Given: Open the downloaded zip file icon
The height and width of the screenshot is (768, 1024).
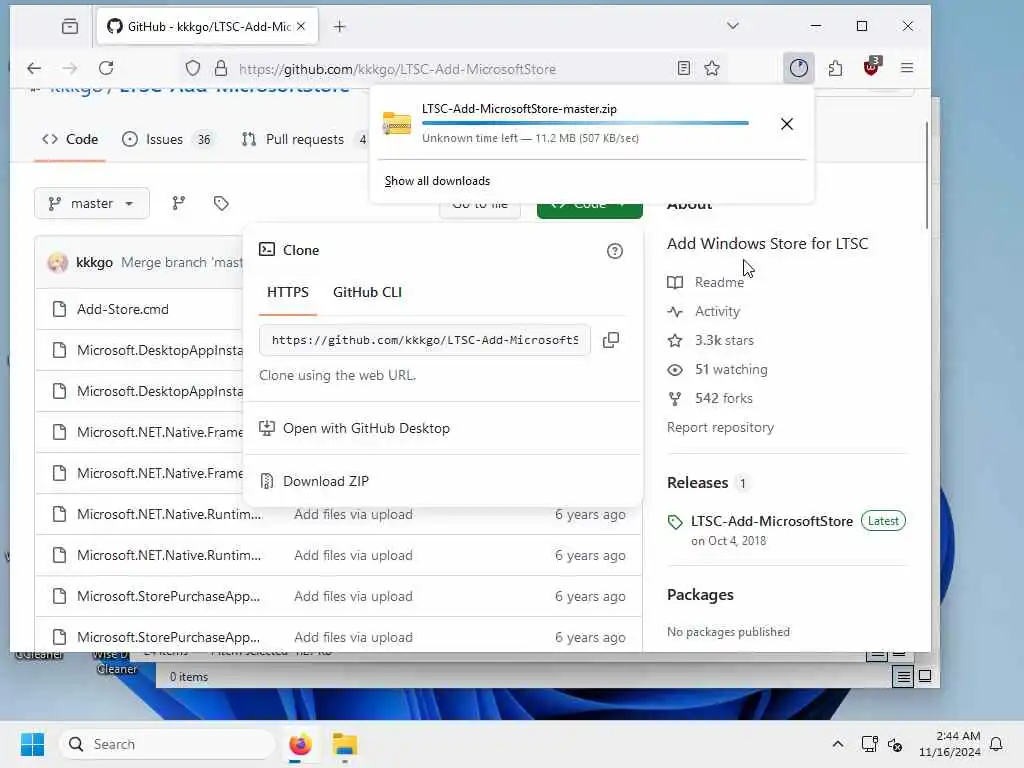Looking at the screenshot, I should click(x=396, y=123).
